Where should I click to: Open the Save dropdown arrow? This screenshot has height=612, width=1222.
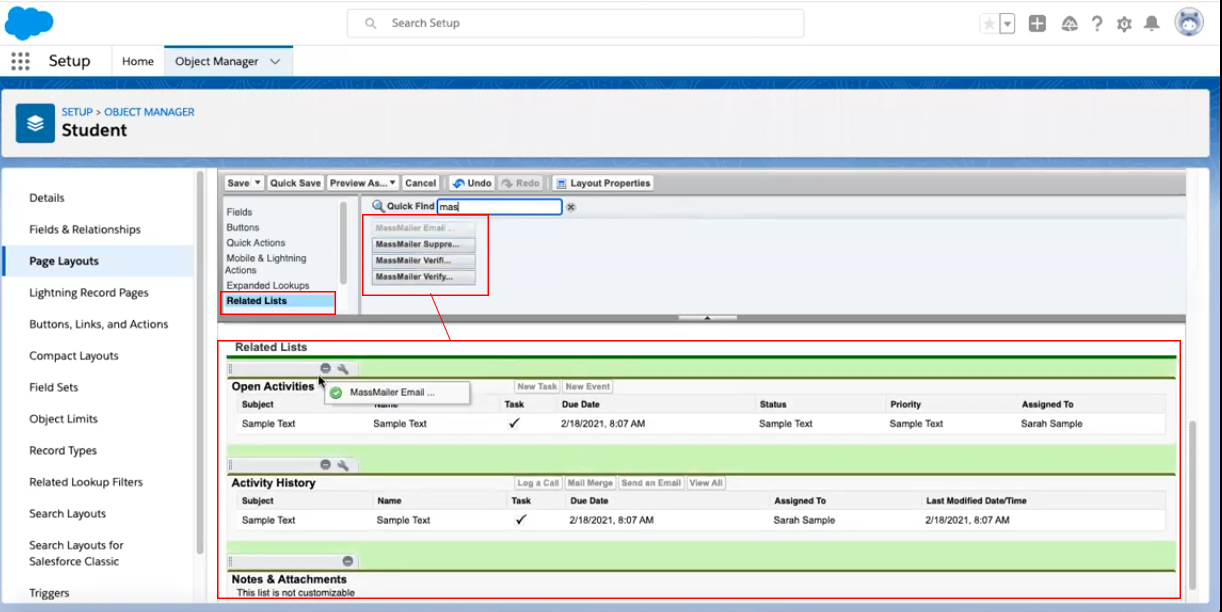[x=258, y=183]
